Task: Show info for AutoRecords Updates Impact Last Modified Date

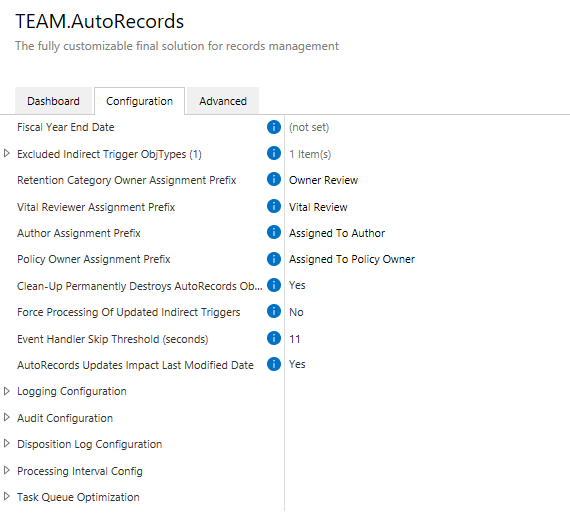Action: click(x=274, y=364)
